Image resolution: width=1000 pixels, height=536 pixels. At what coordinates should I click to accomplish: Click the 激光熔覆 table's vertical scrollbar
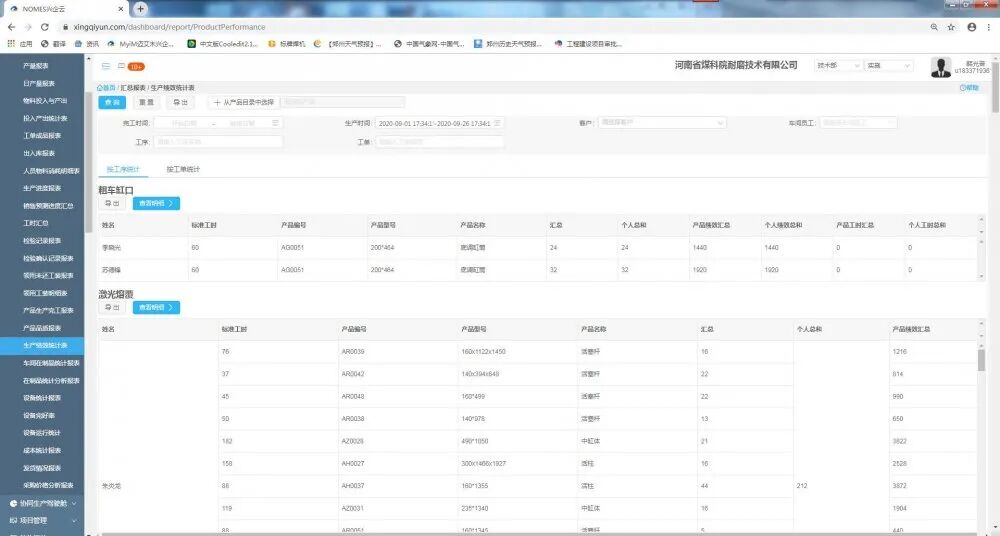click(x=981, y=360)
